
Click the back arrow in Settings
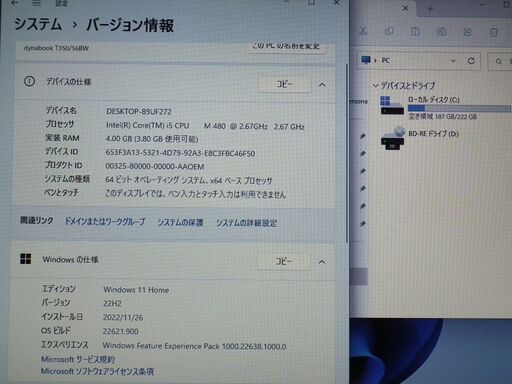[15, 3]
